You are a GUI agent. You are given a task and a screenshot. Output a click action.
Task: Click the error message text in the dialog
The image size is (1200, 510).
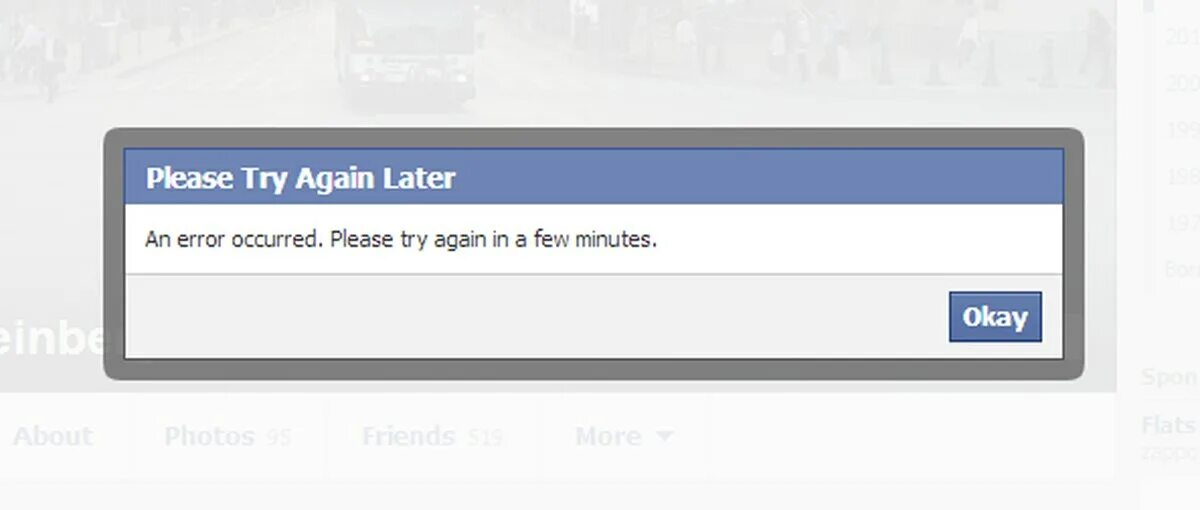401,240
